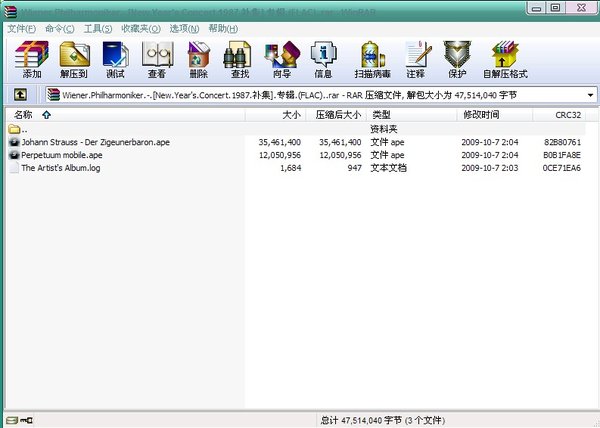Click the key icon in status bar
Viewport: 600px width, 428px height.
tap(26, 420)
